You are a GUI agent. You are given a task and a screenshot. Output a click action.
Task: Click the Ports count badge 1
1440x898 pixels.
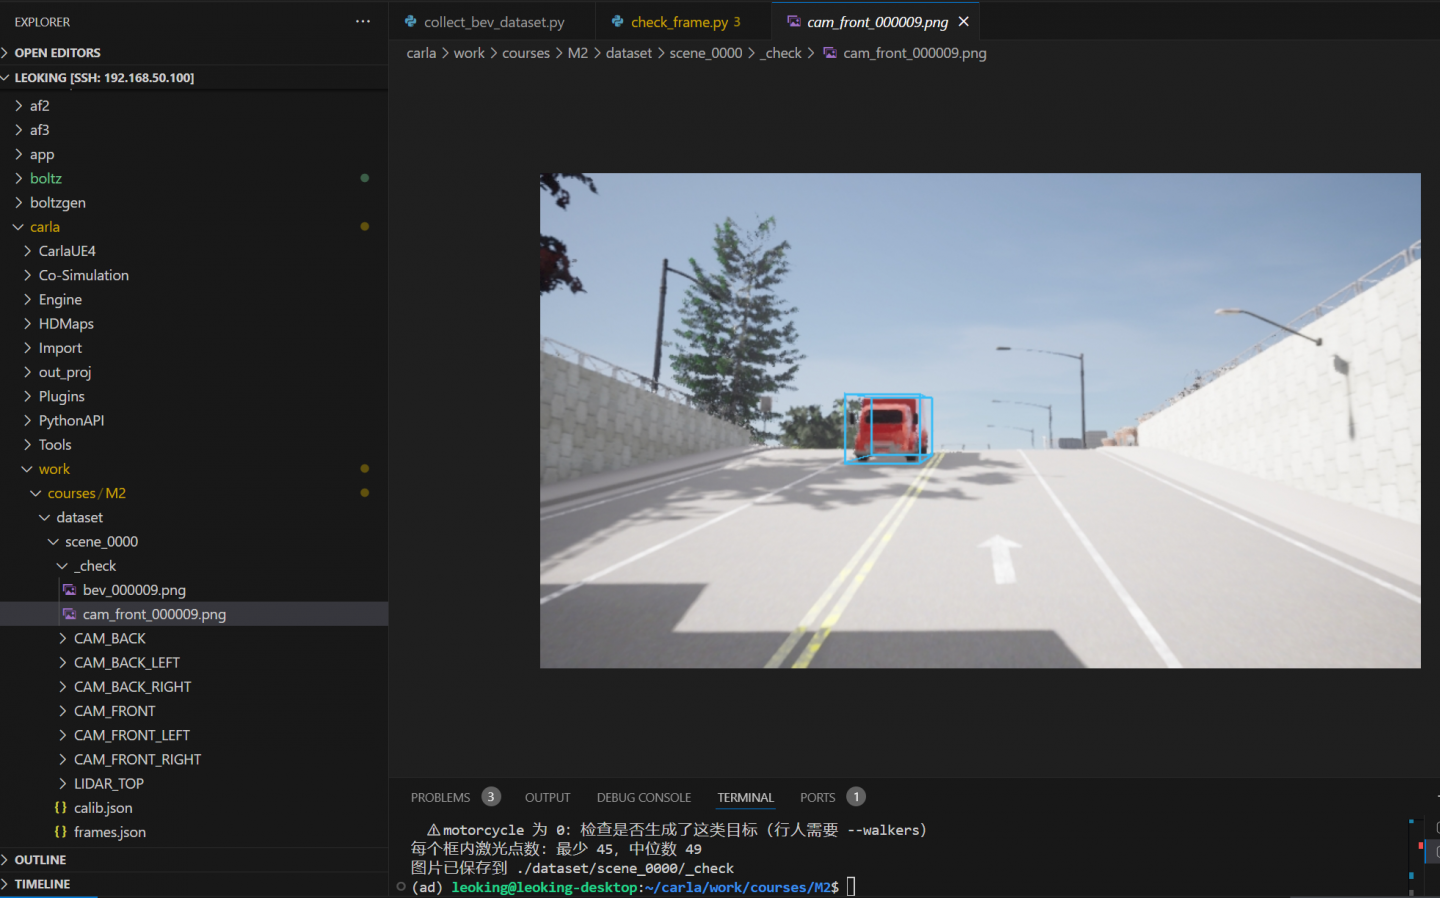click(856, 797)
